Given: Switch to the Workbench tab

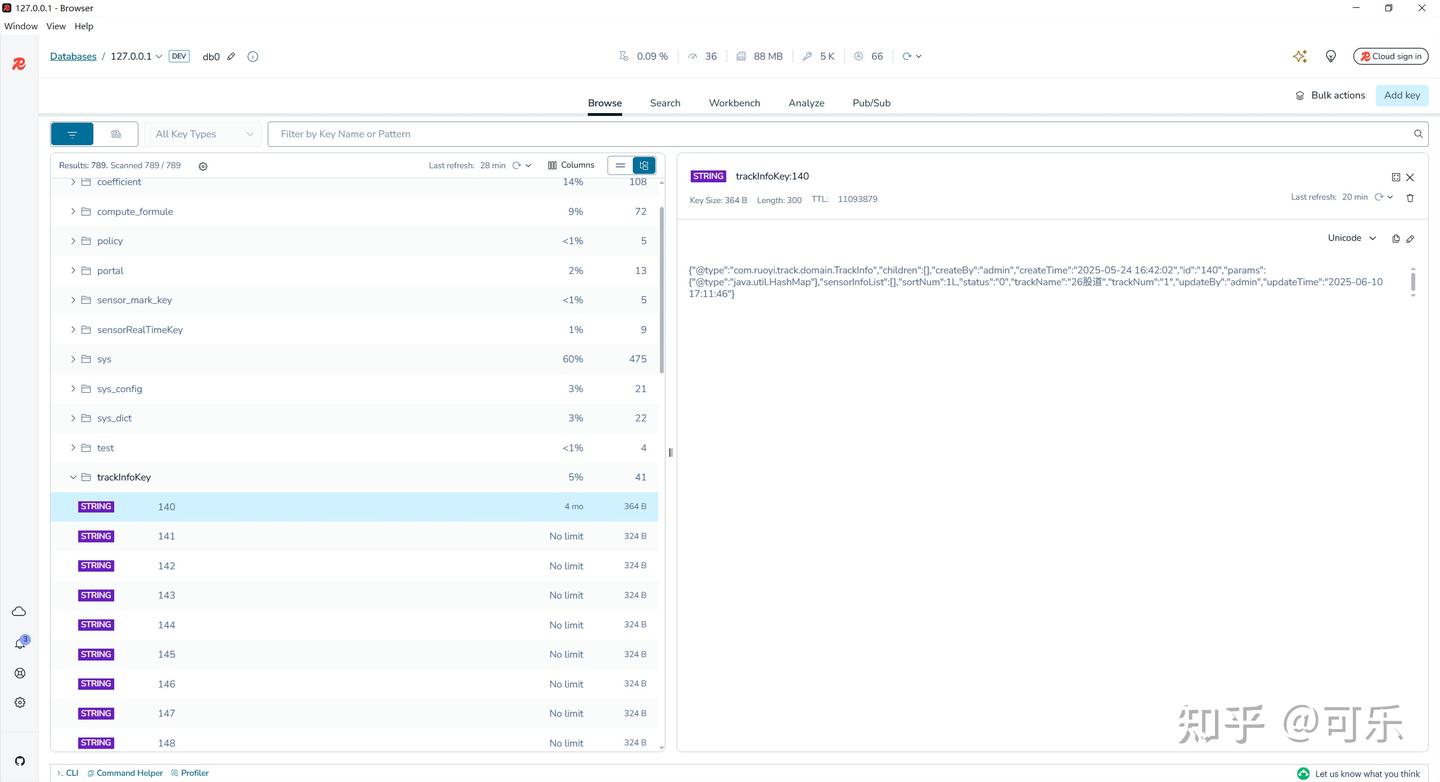Looking at the screenshot, I should (x=735, y=103).
